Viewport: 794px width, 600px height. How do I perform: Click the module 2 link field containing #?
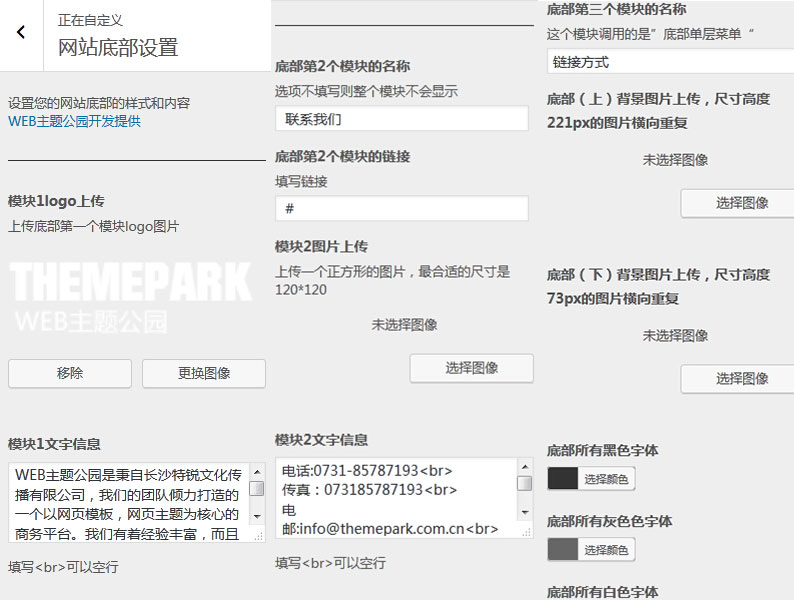[x=401, y=209]
